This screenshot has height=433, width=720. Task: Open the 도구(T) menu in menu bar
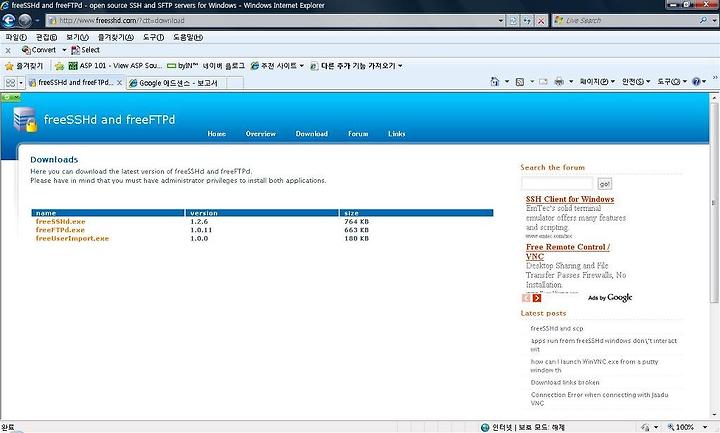point(153,37)
